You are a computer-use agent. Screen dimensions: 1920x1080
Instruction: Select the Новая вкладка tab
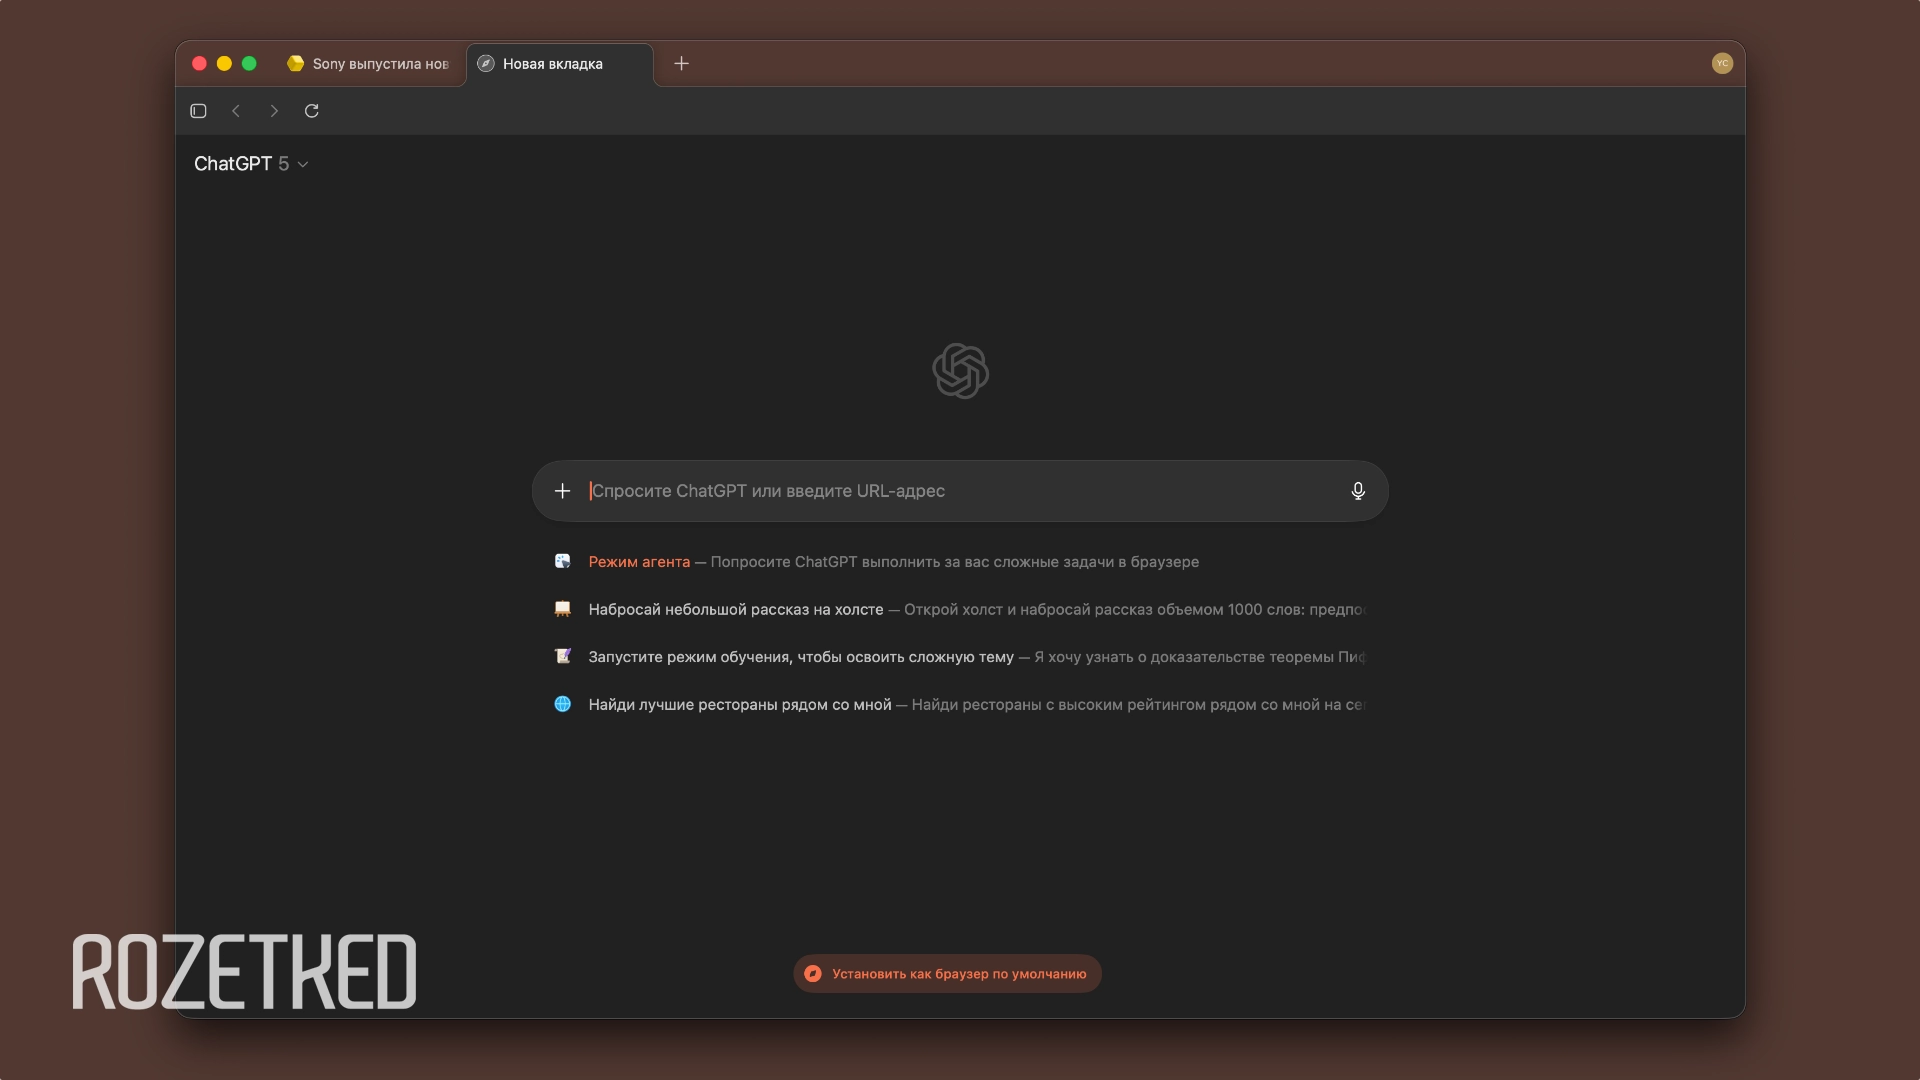(x=553, y=64)
